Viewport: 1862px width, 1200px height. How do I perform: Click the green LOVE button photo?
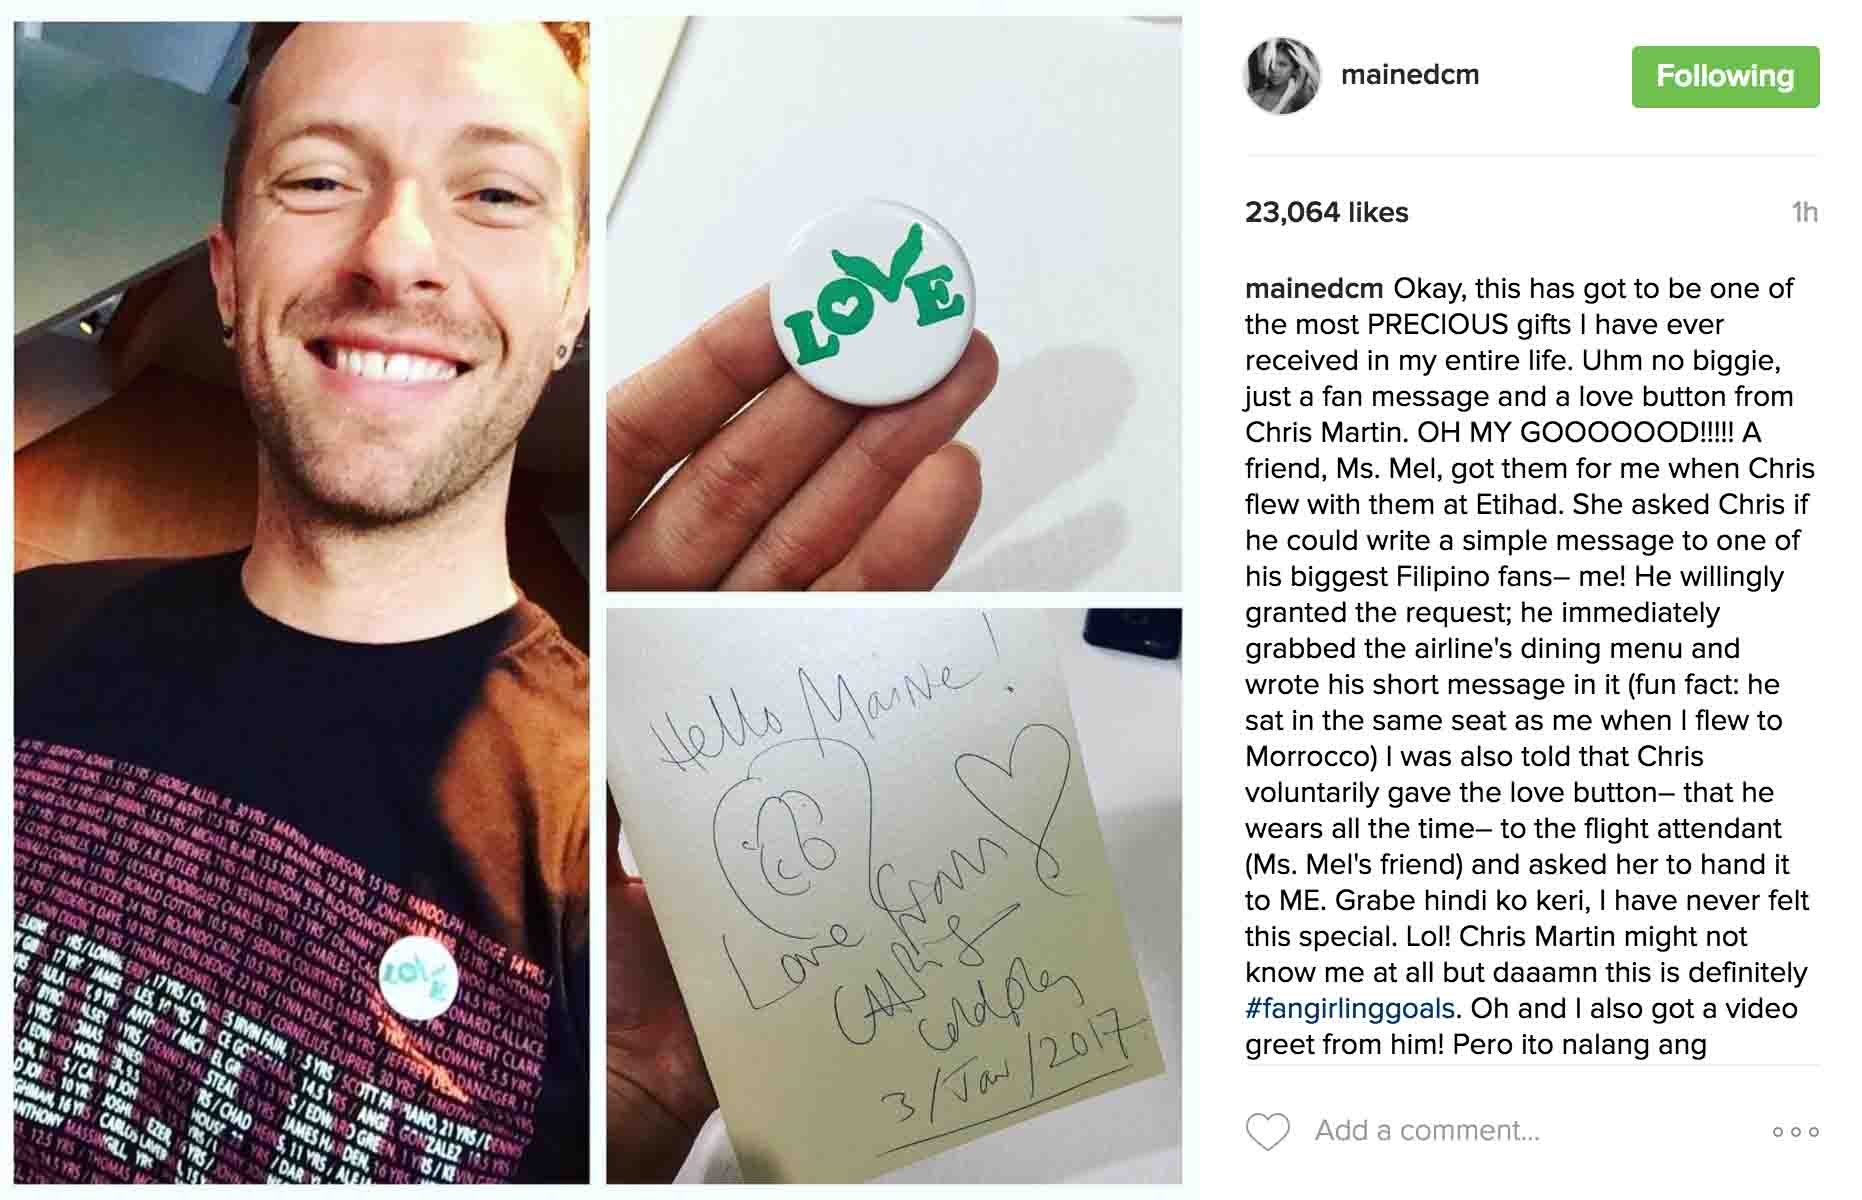[x=893, y=306]
